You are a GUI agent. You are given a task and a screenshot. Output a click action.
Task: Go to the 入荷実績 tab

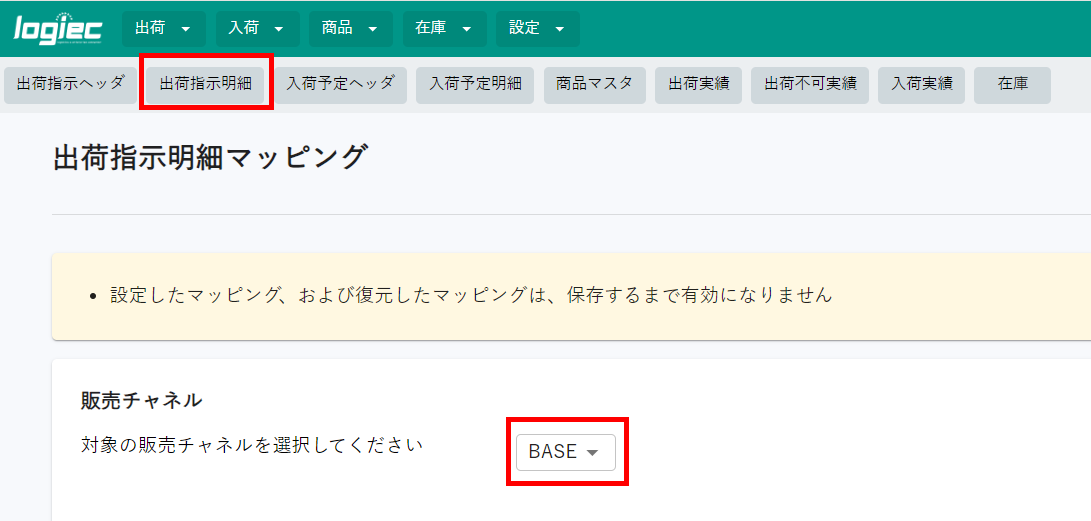click(921, 85)
